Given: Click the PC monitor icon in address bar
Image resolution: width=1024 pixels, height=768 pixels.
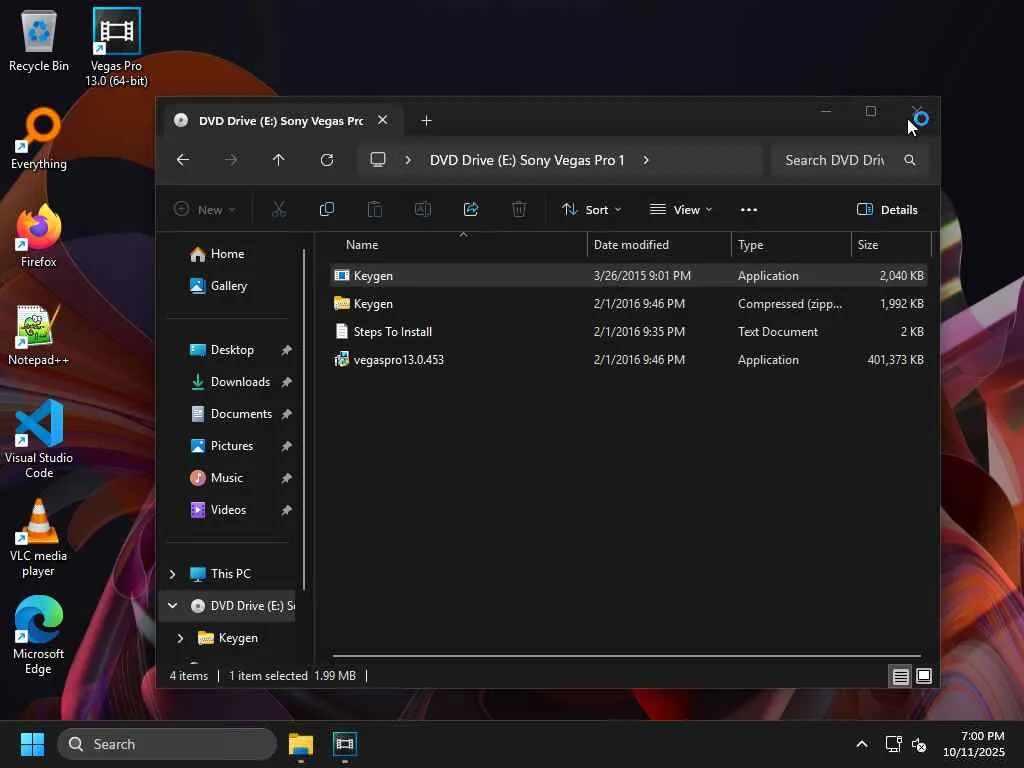Looking at the screenshot, I should pyautogui.click(x=377, y=160).
